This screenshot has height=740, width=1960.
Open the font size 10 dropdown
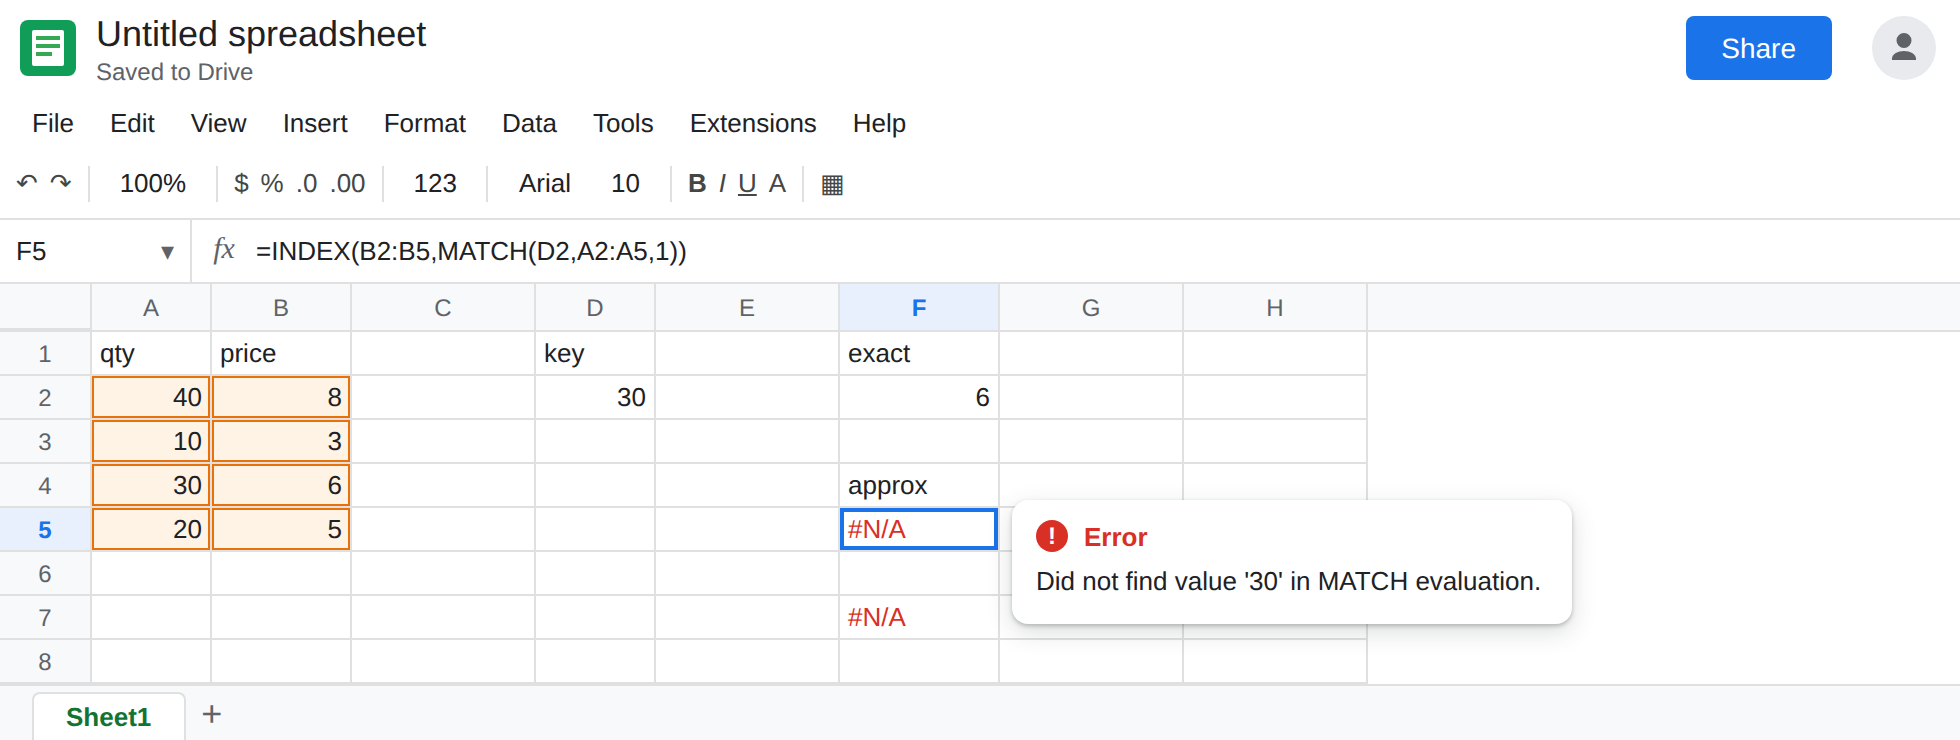(x=625, y=183)
